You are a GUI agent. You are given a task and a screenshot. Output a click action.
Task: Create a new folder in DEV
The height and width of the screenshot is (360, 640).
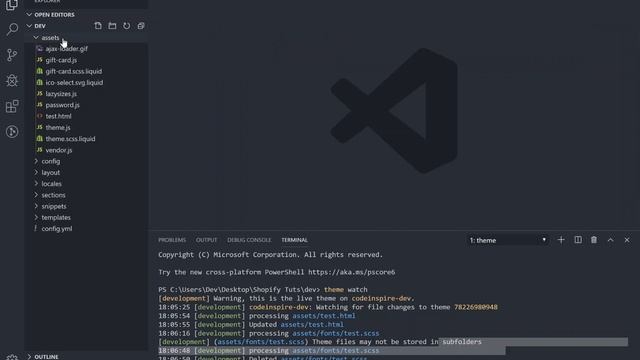[112, 26]
